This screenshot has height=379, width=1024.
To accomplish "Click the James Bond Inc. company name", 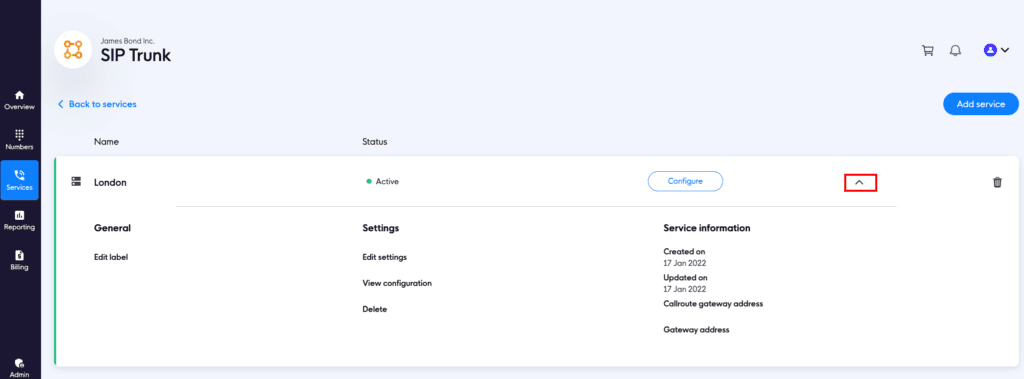I will click(x=127, y=41).
